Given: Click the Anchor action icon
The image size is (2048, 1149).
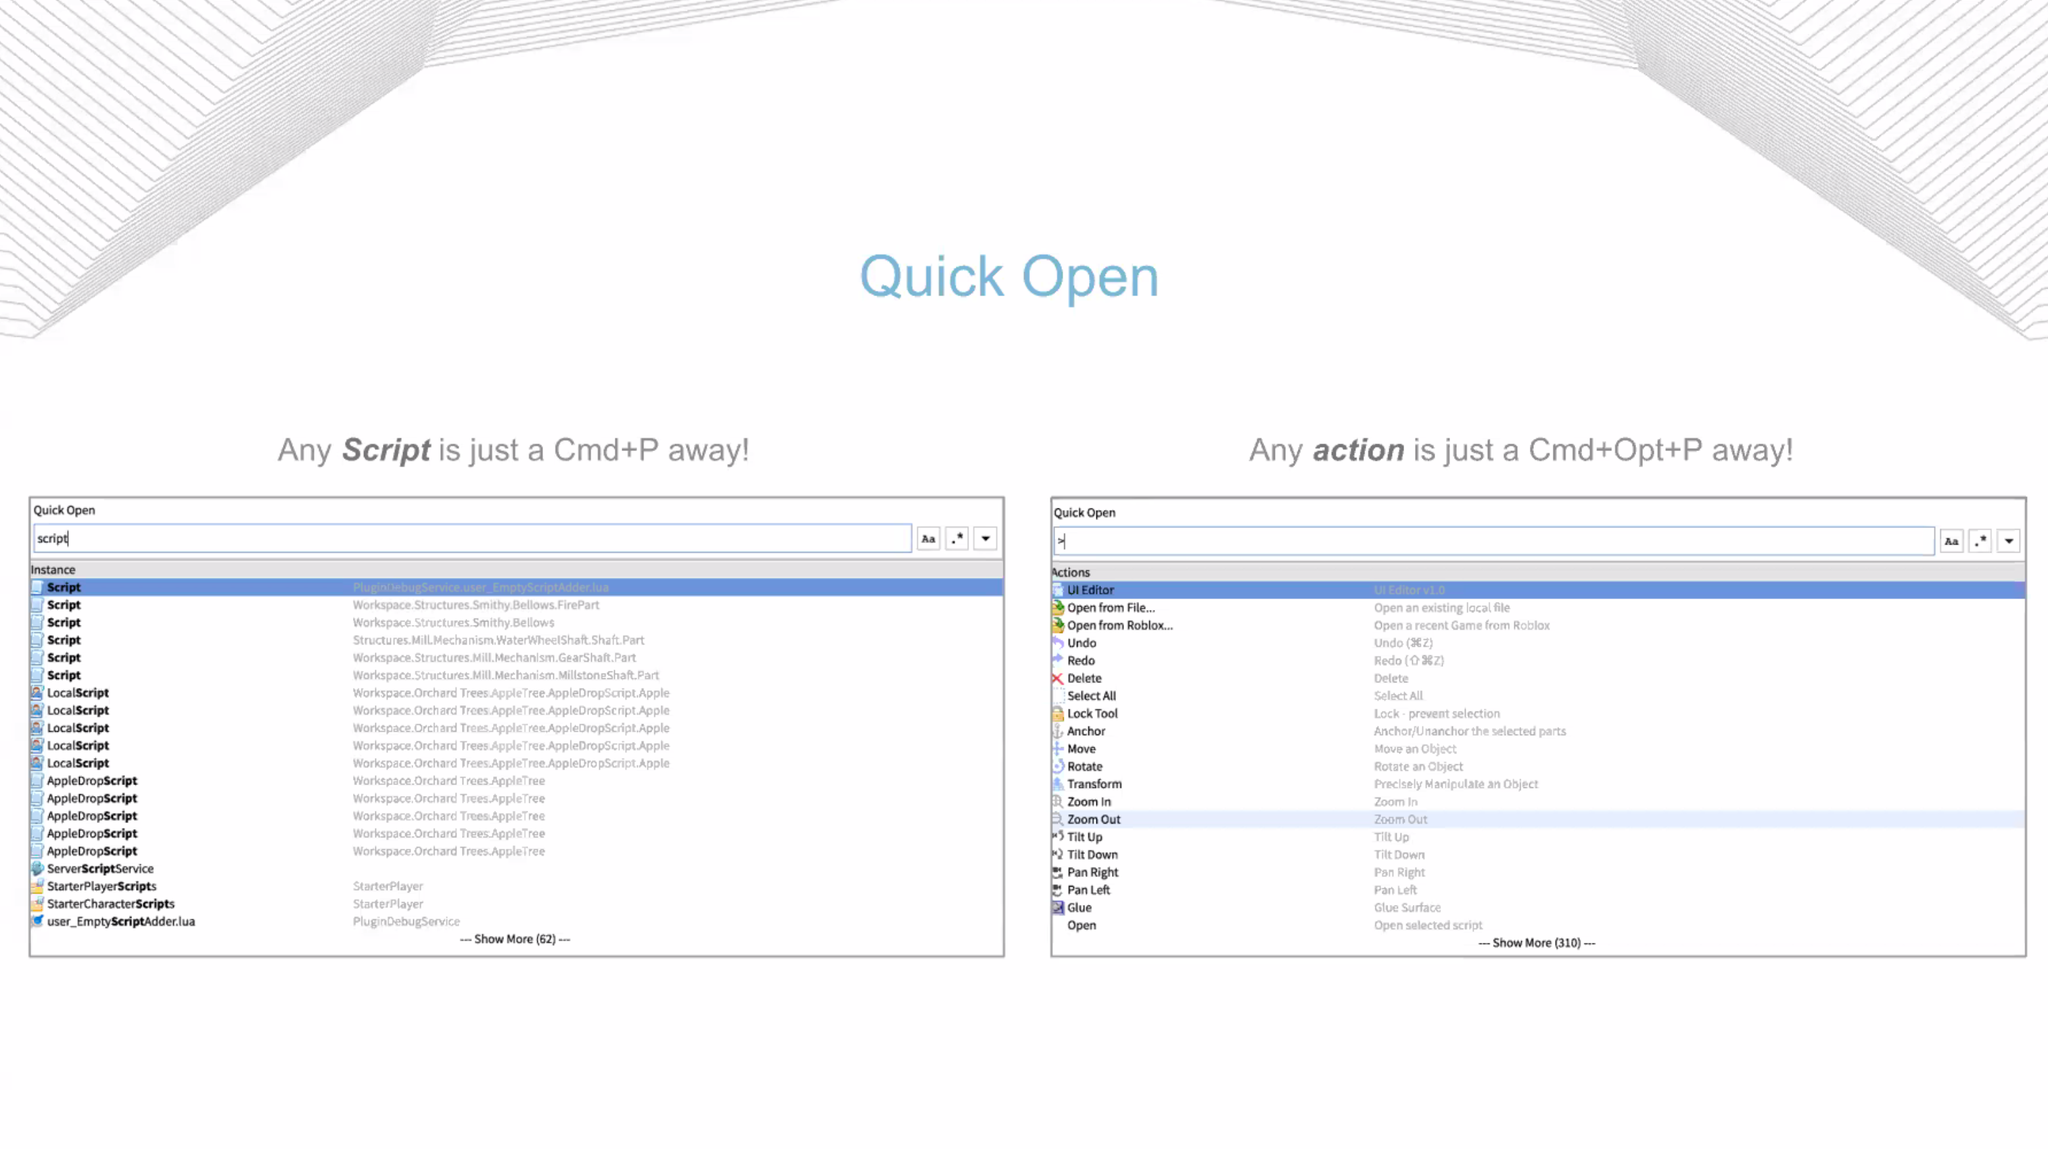Looking at the screenshot, I should (1057, 731).
